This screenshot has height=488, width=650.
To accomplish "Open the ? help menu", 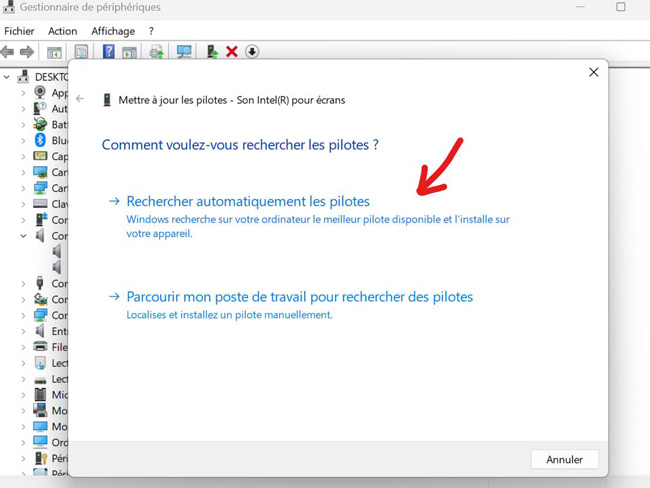I will pyautogui.click(x=151, y=31).
